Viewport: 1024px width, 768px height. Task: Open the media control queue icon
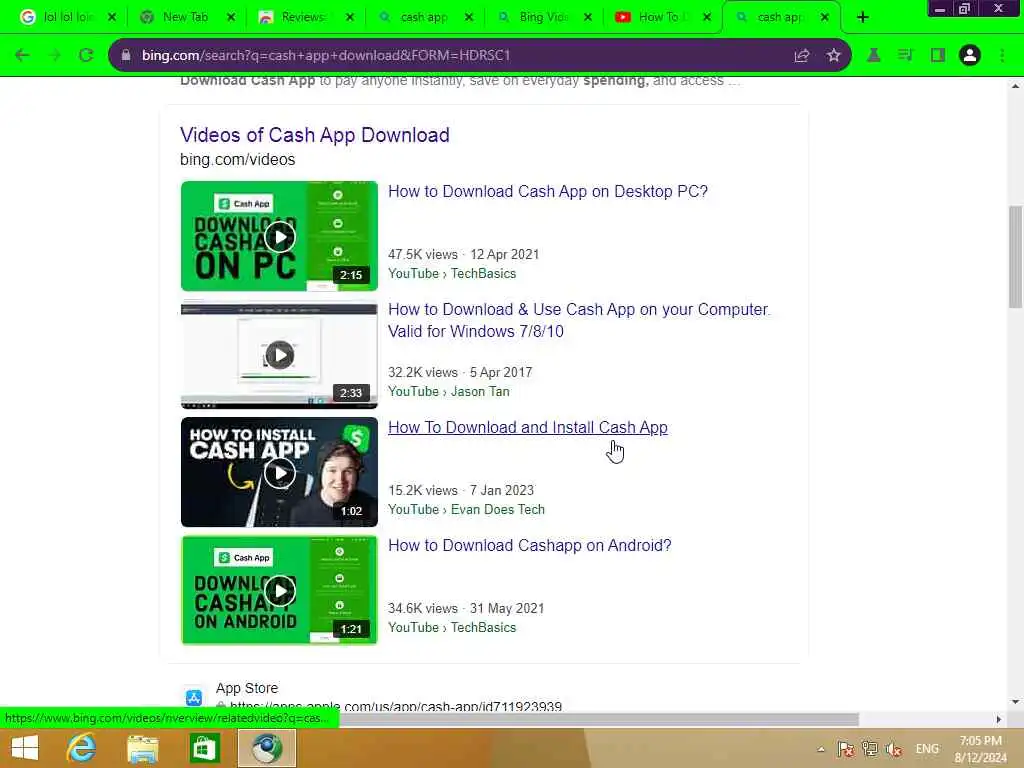[x=905, y=56]
